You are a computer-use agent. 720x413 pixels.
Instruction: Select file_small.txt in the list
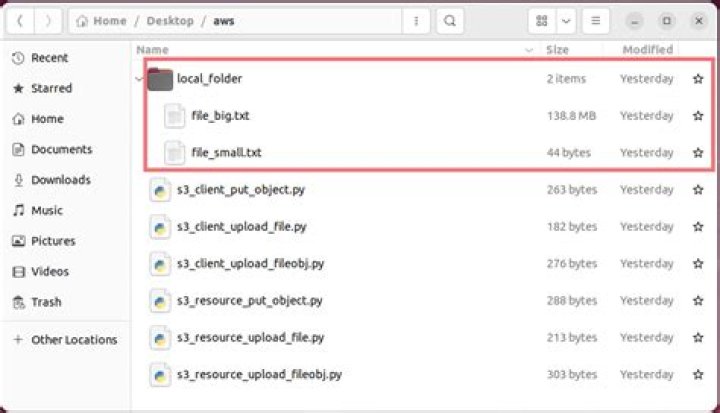(x=227, y=153)
